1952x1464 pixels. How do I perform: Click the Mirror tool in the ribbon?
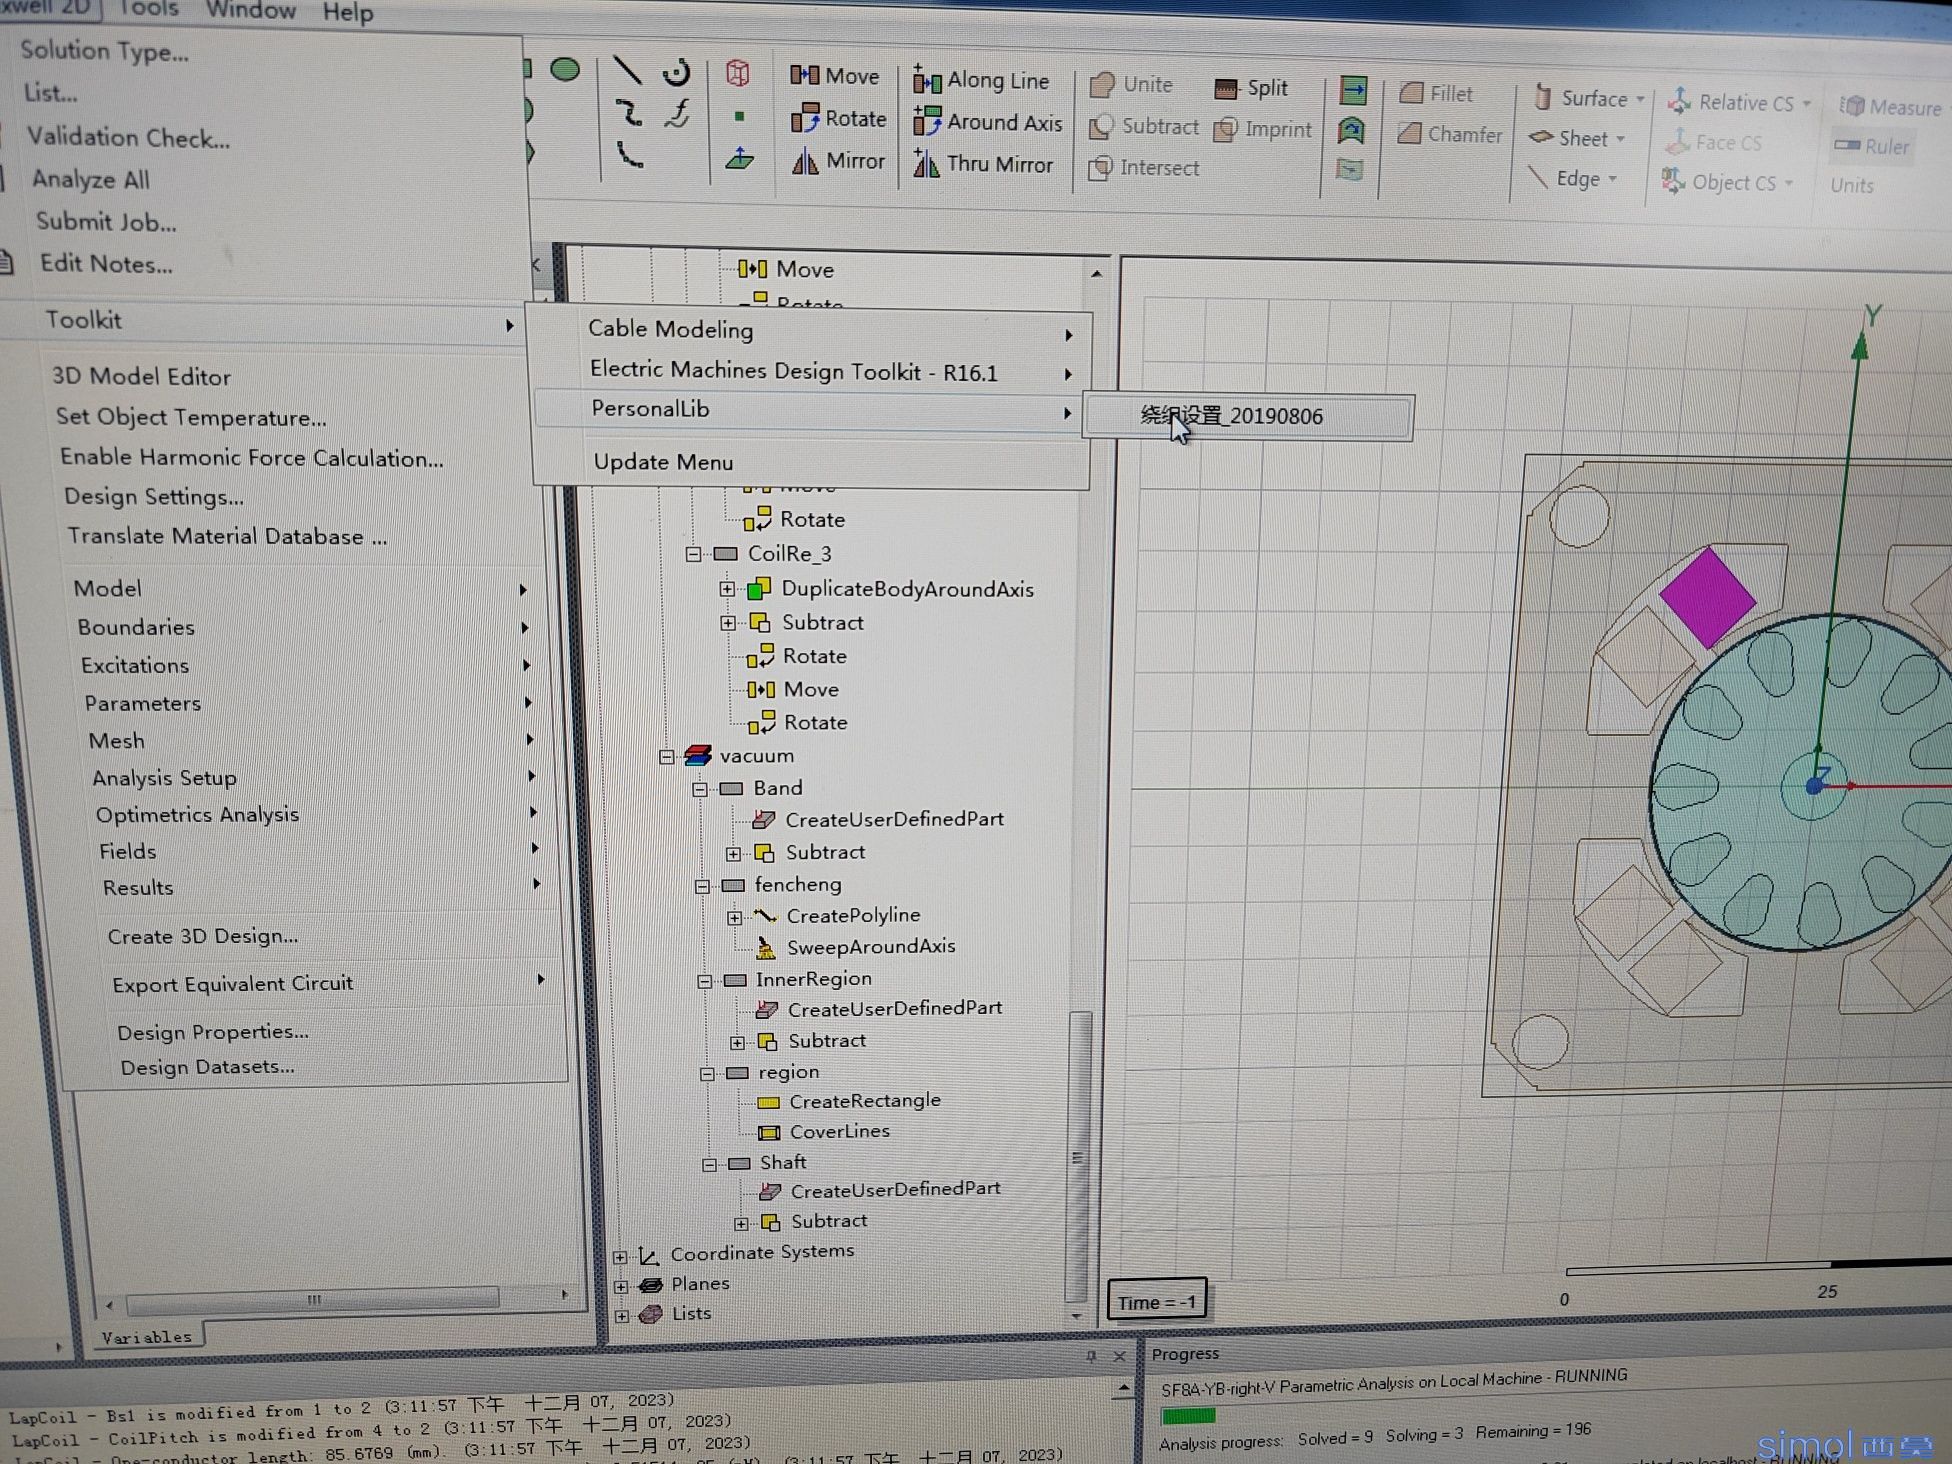tap(838, 161)
